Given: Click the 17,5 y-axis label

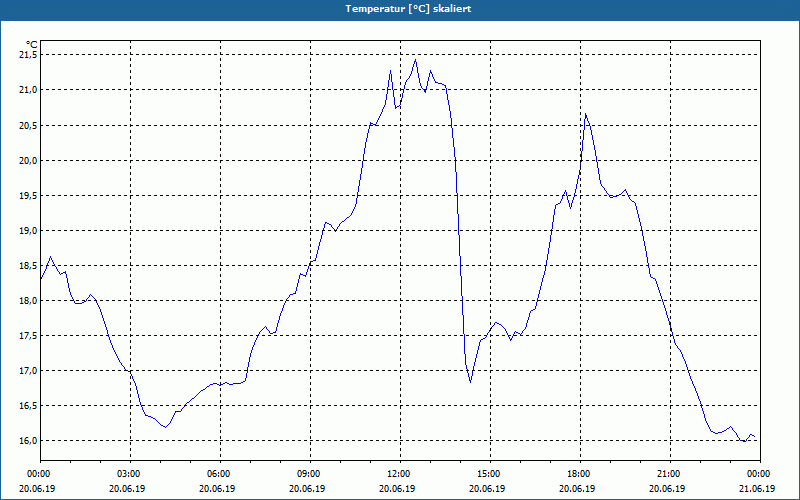Looking at the screenshot, I should (28, 336).
